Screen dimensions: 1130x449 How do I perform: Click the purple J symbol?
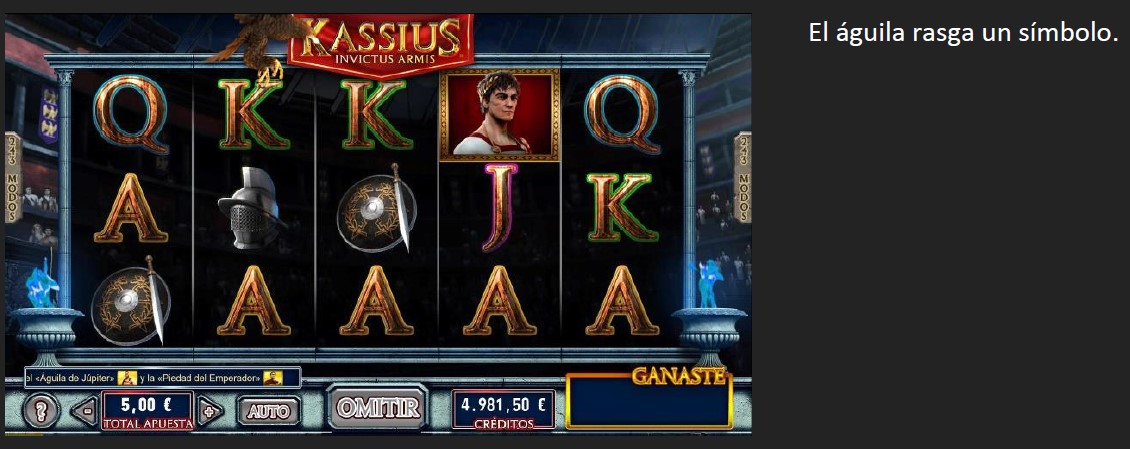tap(500, 207)
